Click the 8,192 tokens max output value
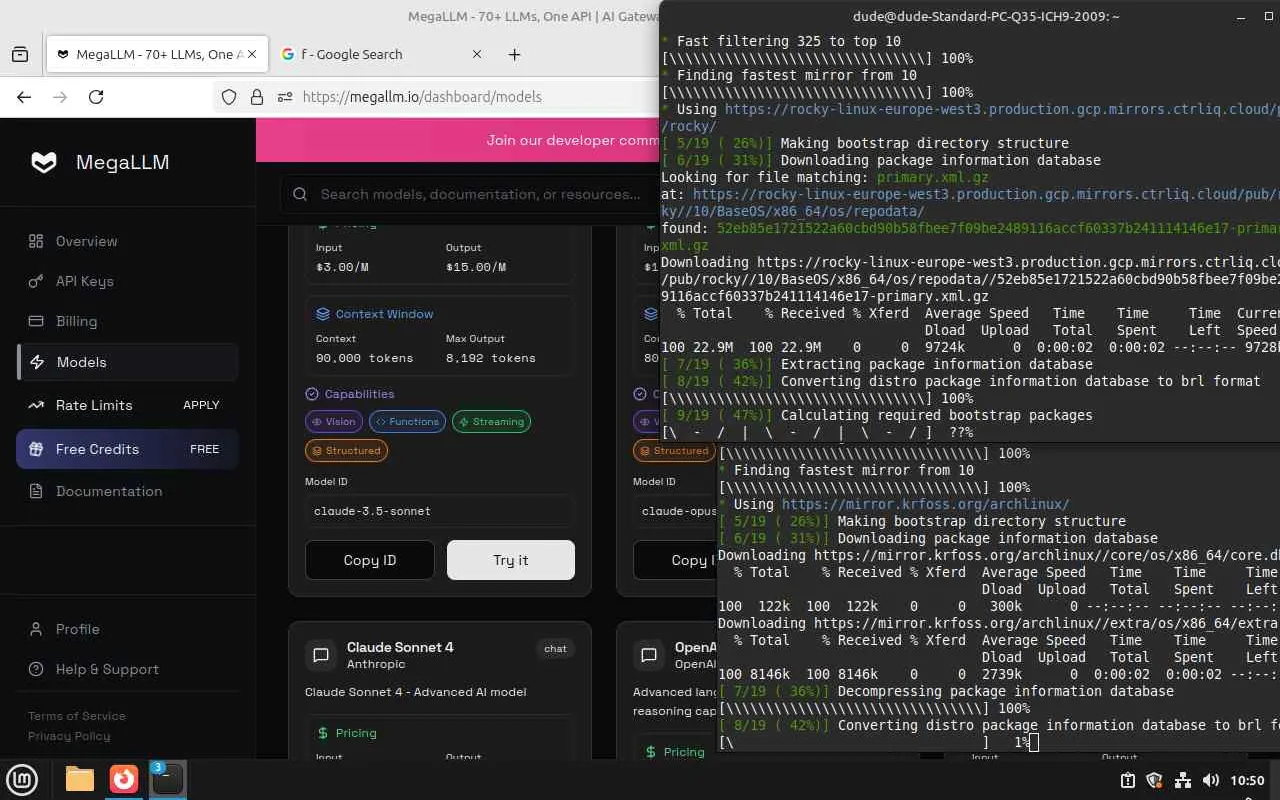 click(491, 358)
